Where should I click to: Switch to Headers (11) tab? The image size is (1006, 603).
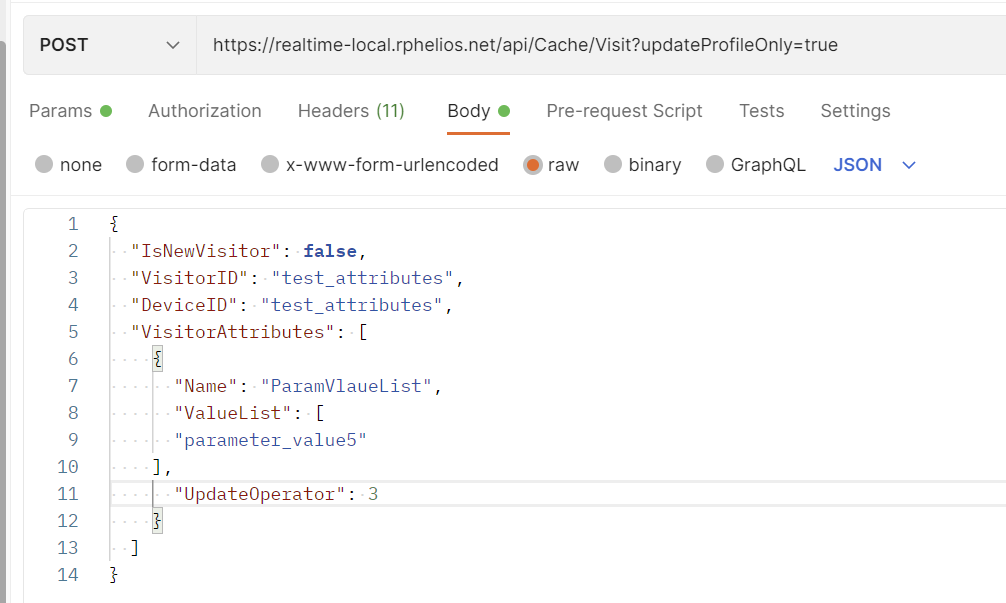pos(351,111)
